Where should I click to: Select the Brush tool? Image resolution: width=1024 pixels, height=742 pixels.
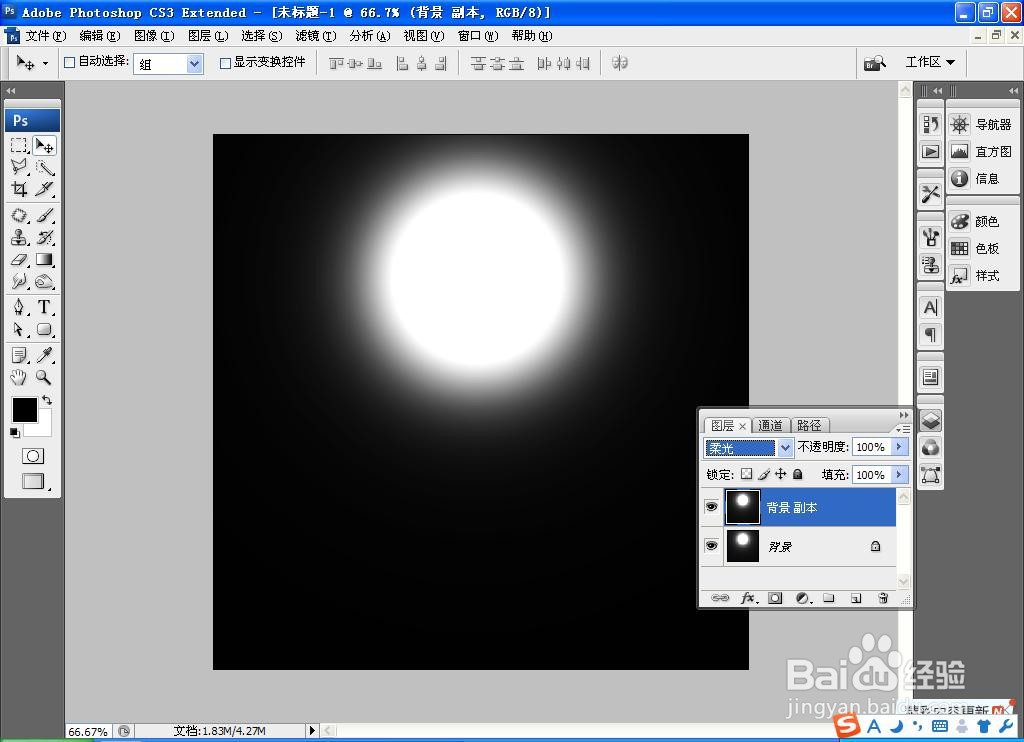(x=44, y=215)
